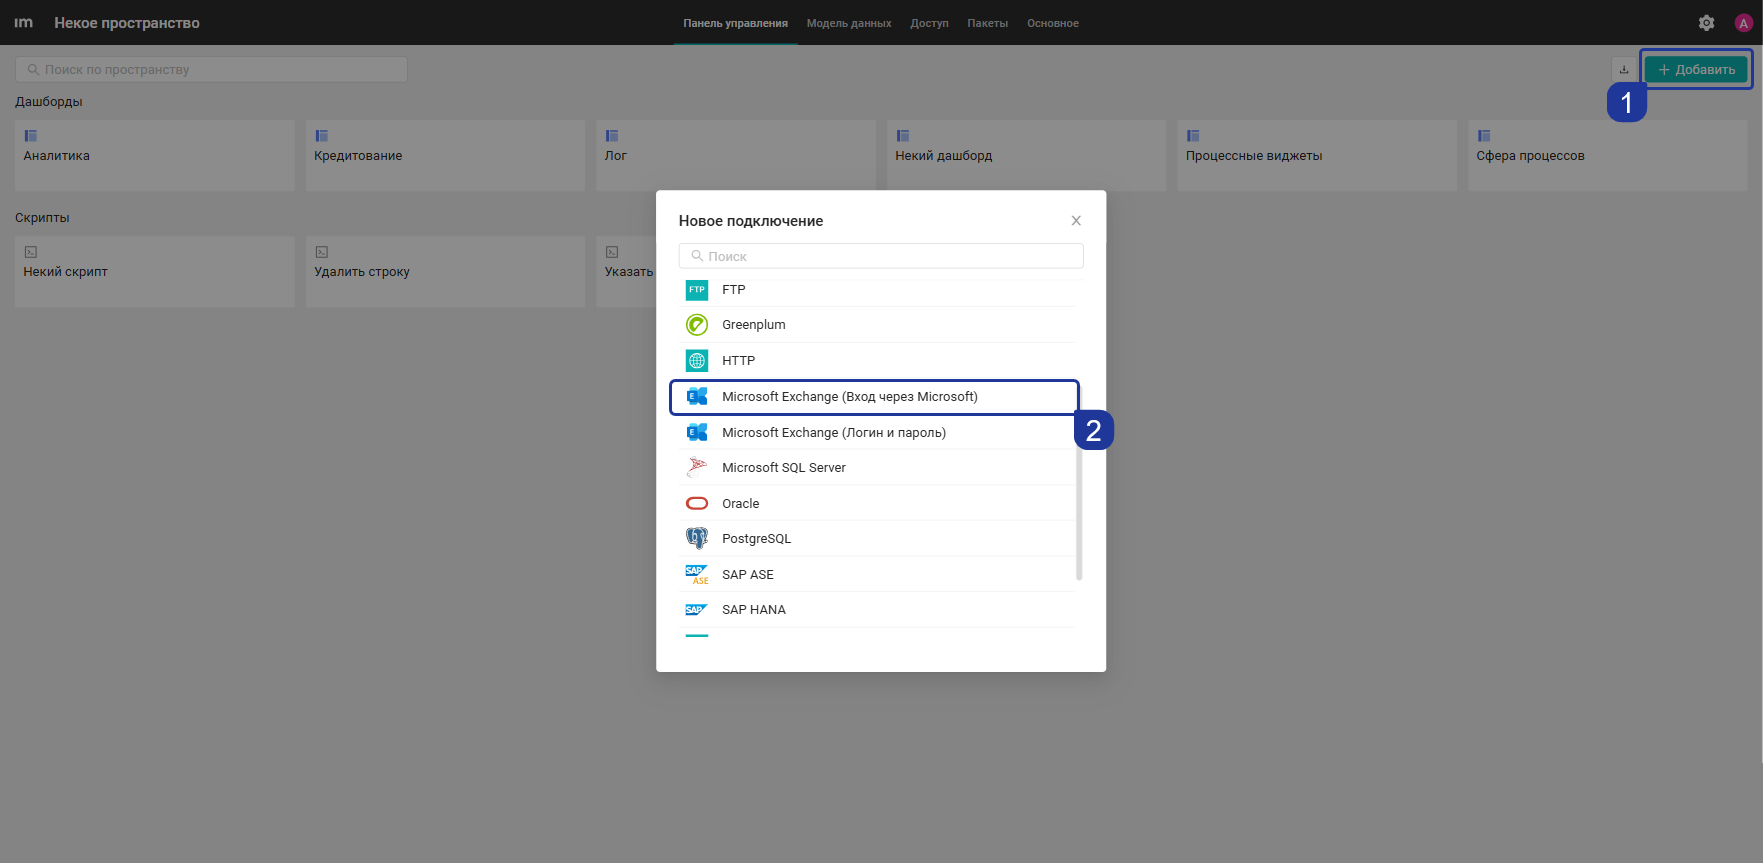Click the PostgreSQL elephant icon
Image resolution: width=1763 pixels, height=863 pixels.
point(697,539)
